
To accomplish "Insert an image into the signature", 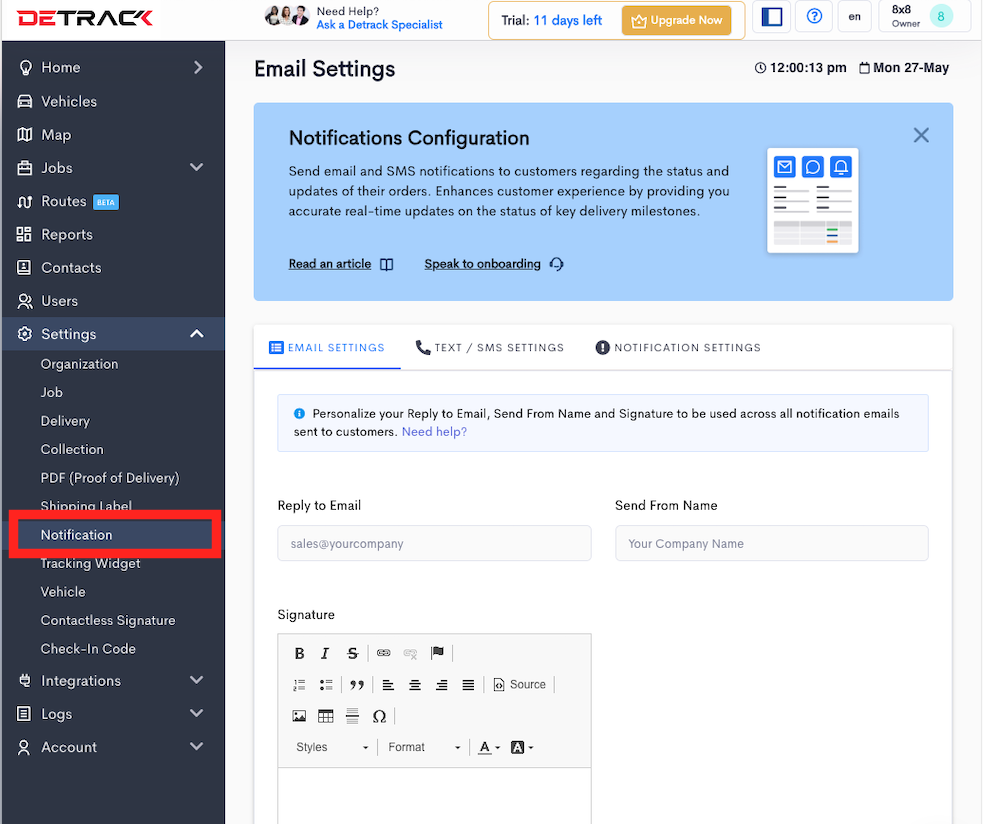I will coord(299,716).
